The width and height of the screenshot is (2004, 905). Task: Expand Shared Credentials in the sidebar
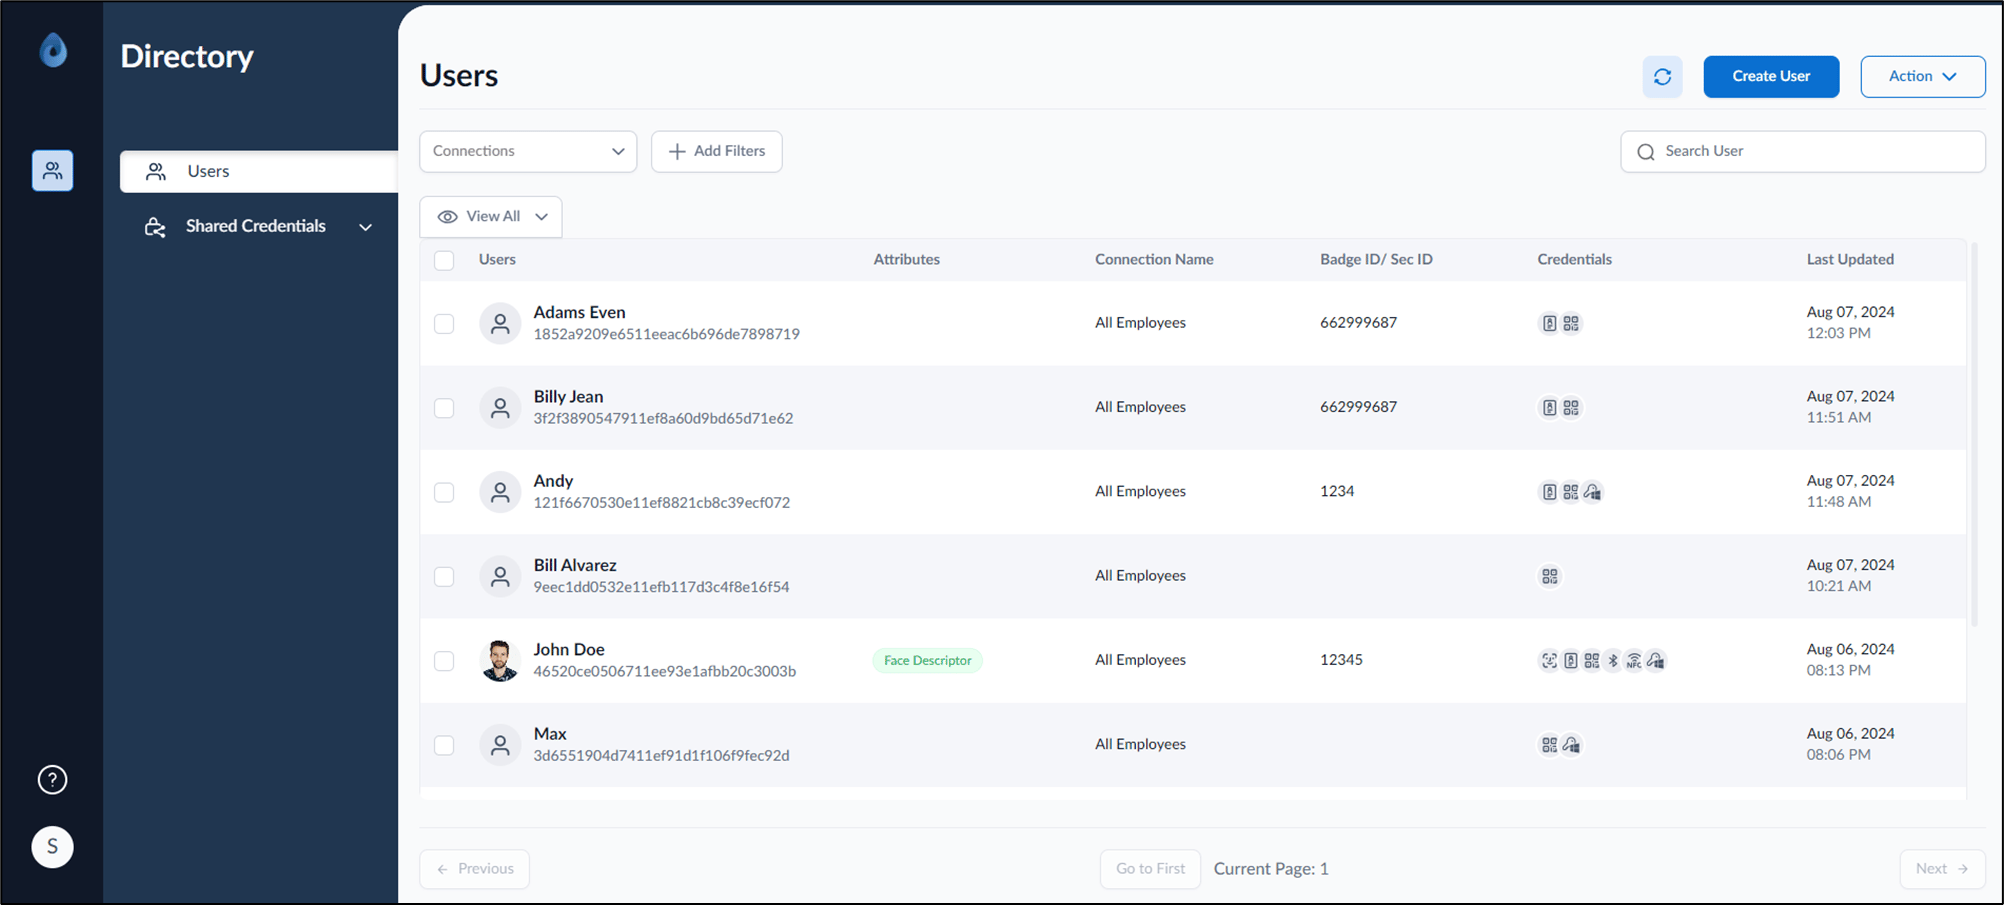[258, 227]
